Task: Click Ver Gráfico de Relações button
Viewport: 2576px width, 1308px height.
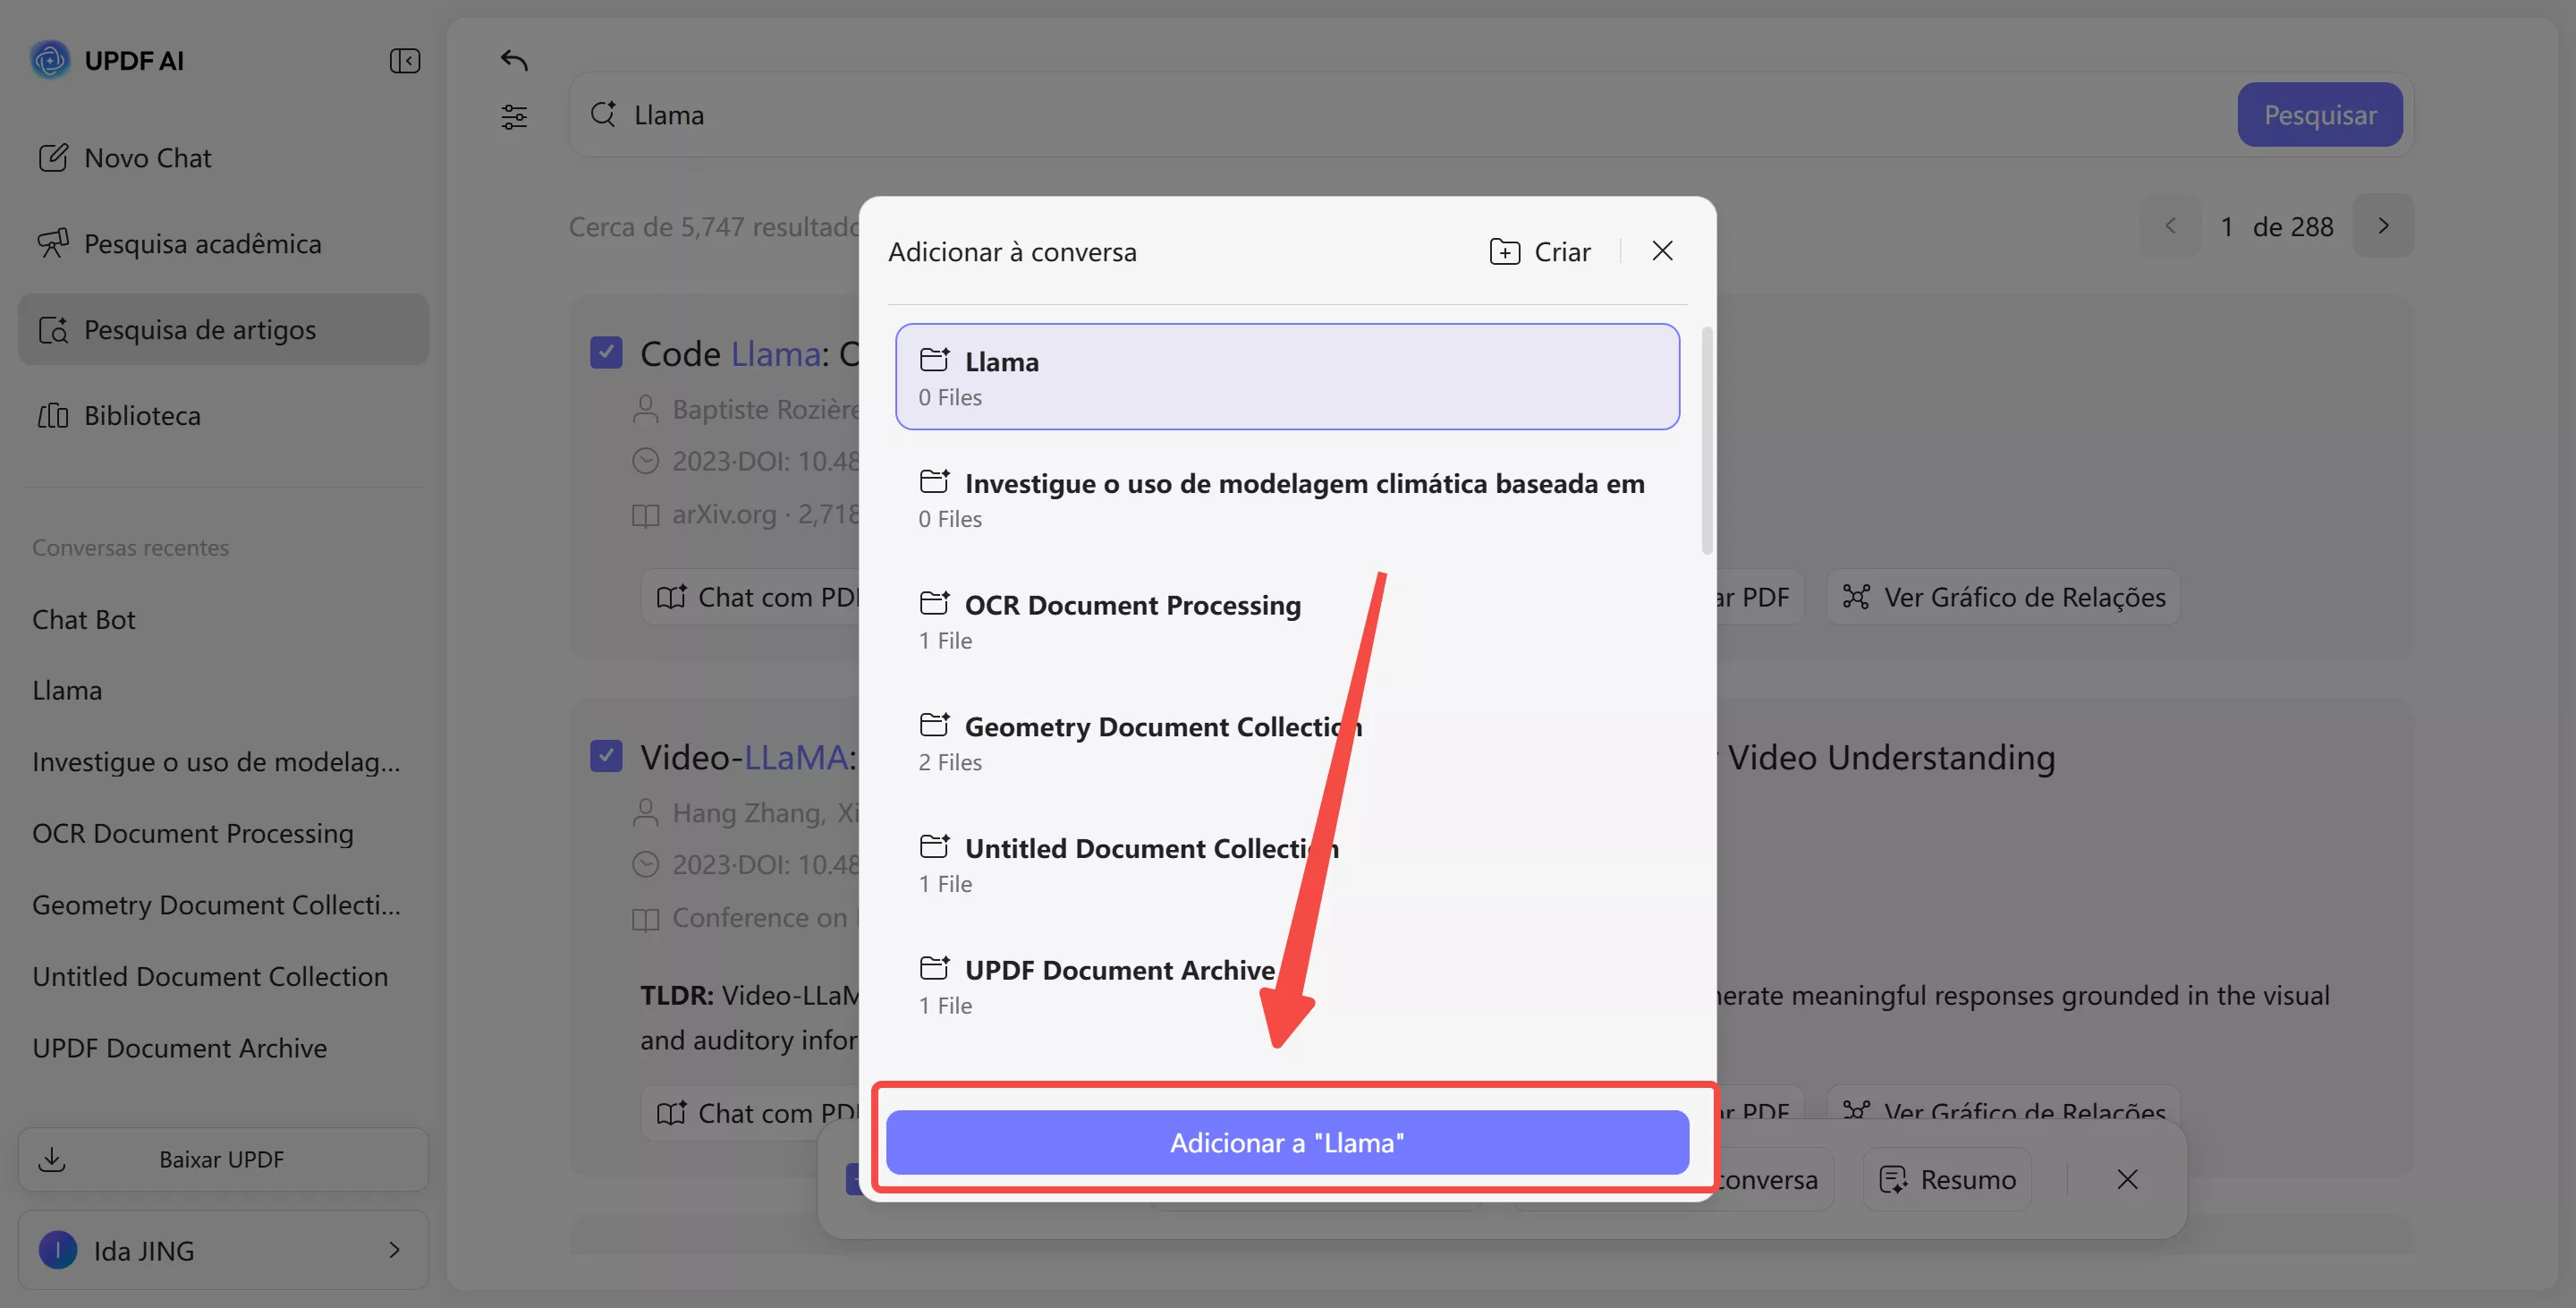Action: (2004, 597)
